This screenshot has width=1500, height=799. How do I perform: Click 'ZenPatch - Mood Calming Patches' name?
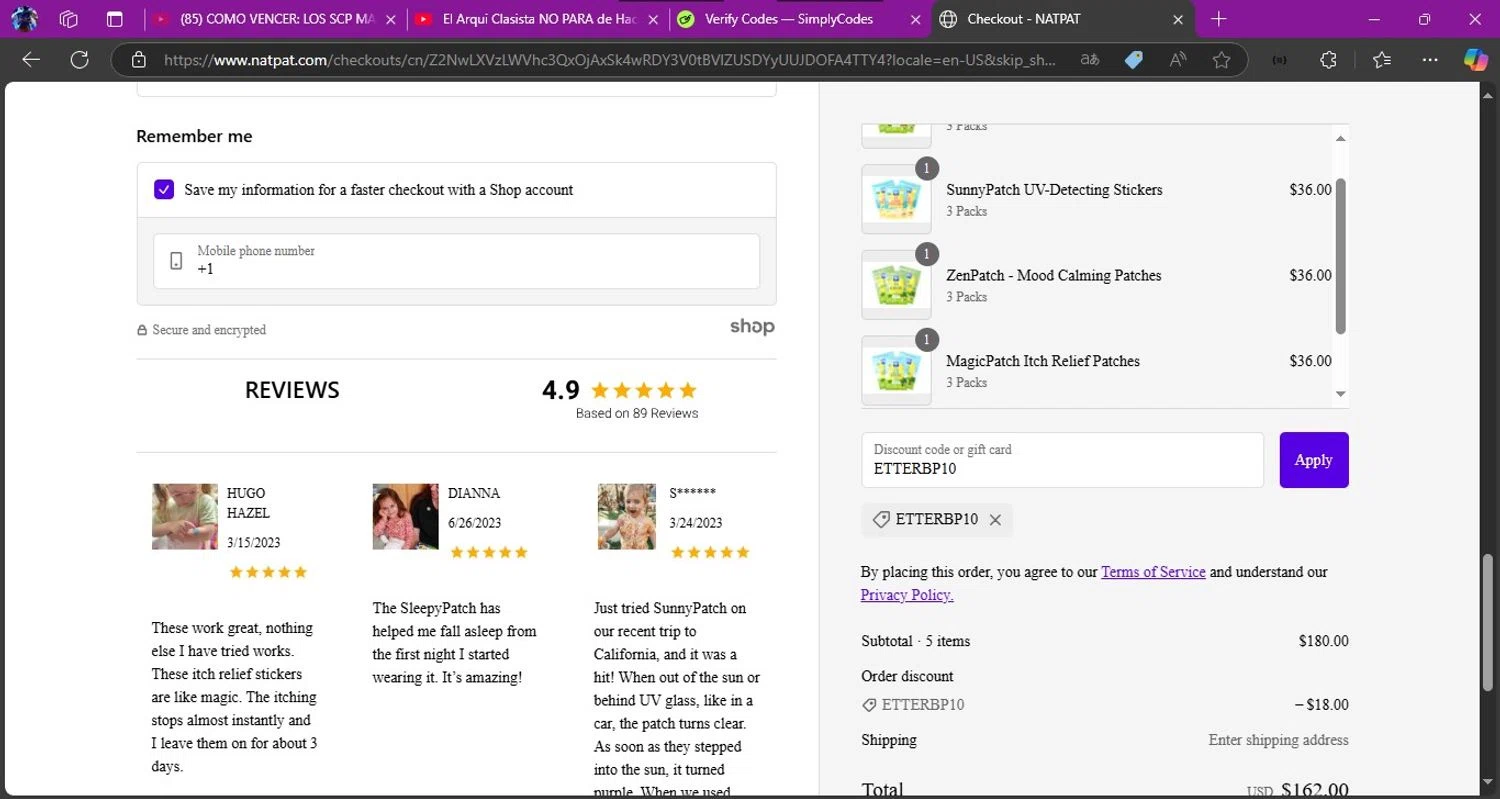[x=1054, y=275]
